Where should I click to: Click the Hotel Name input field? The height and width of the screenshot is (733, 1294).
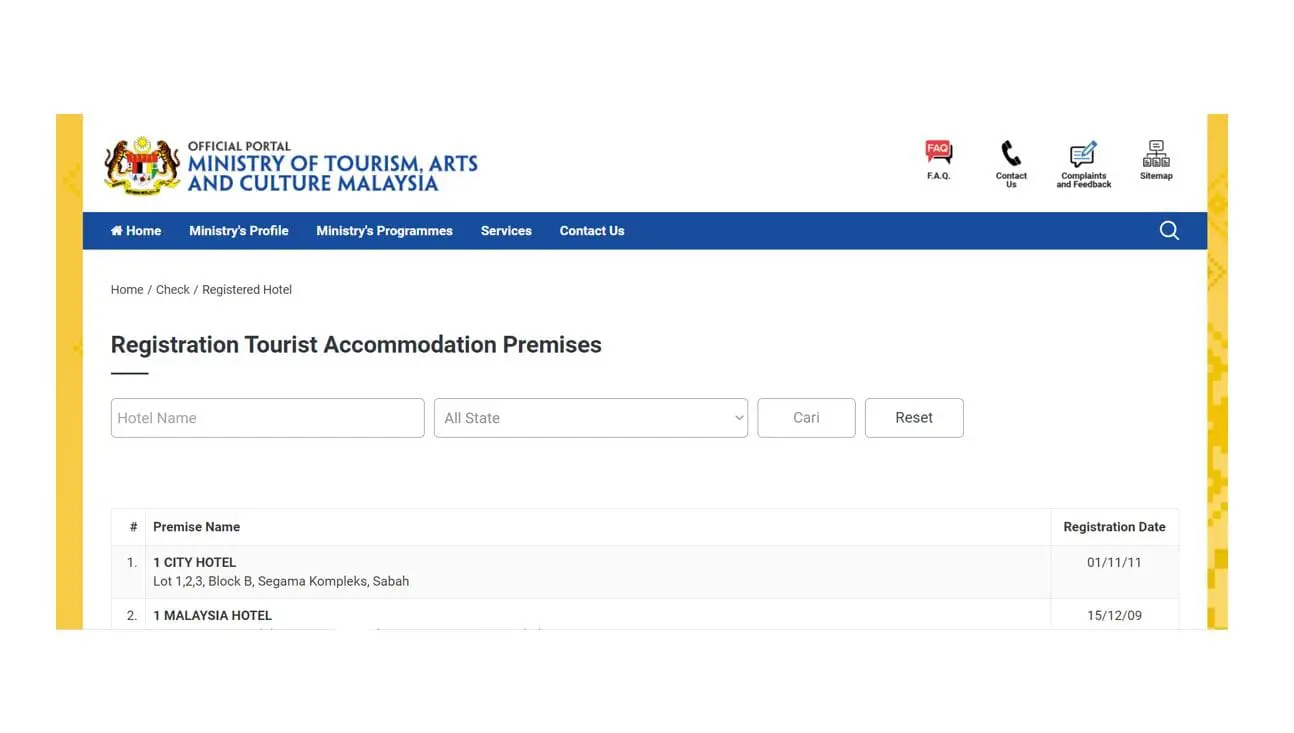coord(267,418)
